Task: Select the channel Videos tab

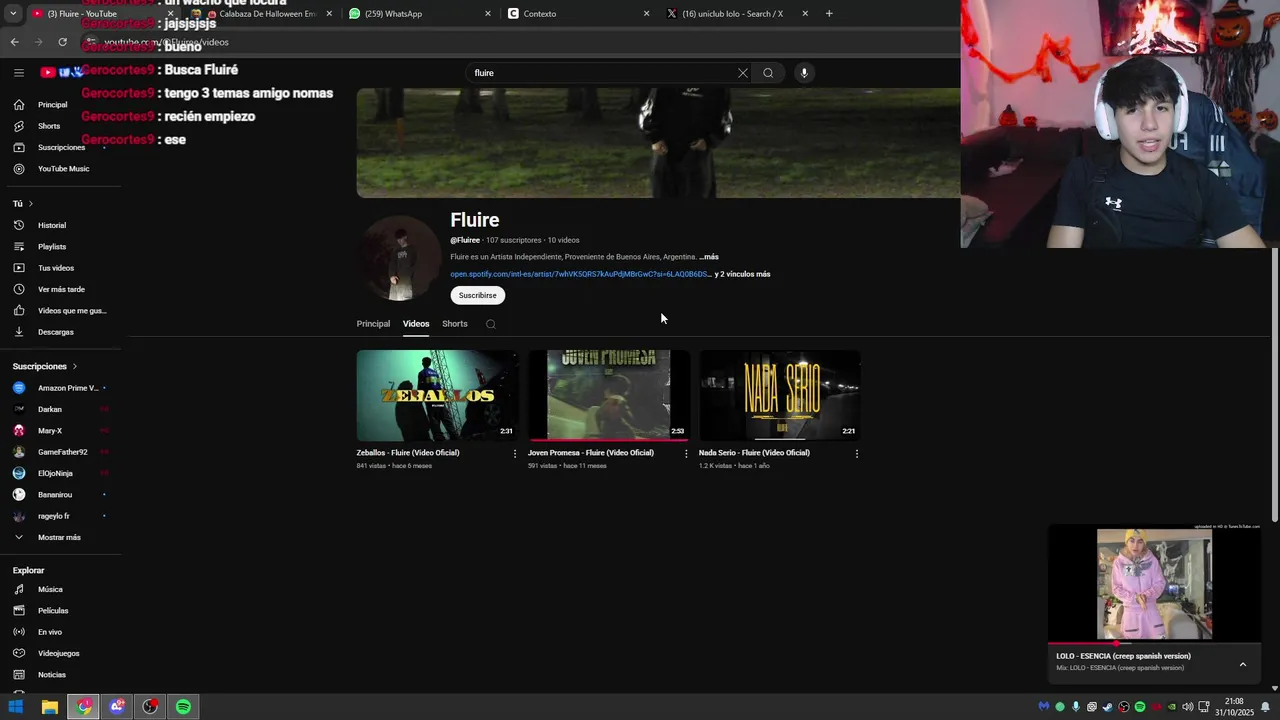Action: pos(416,324)
